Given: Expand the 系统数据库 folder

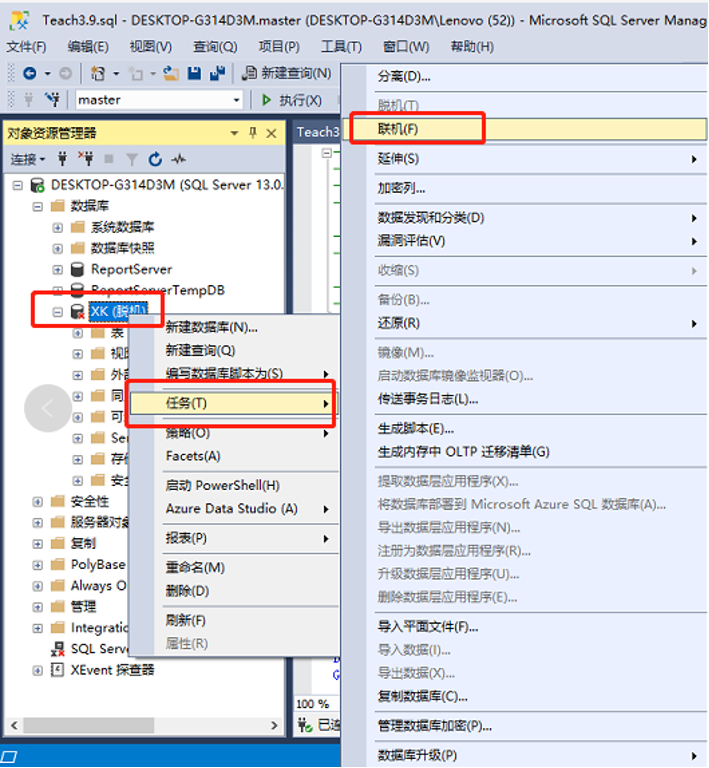Looking at the screenshot, I should (58, 228).
